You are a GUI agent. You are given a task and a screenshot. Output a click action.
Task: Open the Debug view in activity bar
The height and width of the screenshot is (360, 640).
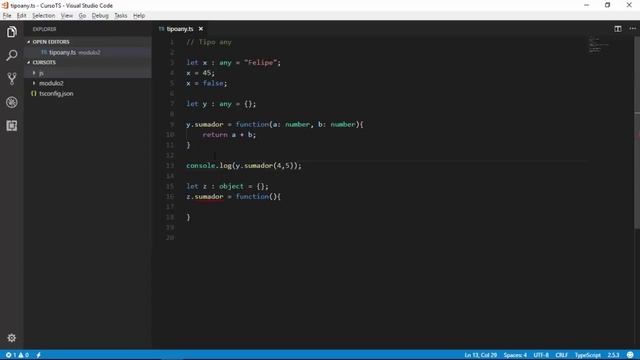coord(11,102)
